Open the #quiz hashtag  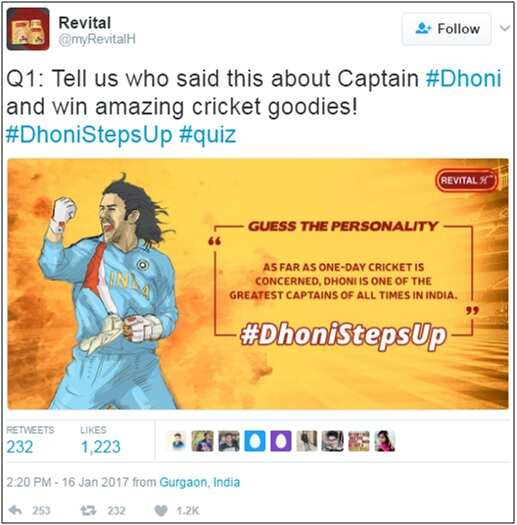(x=208, y=135)
